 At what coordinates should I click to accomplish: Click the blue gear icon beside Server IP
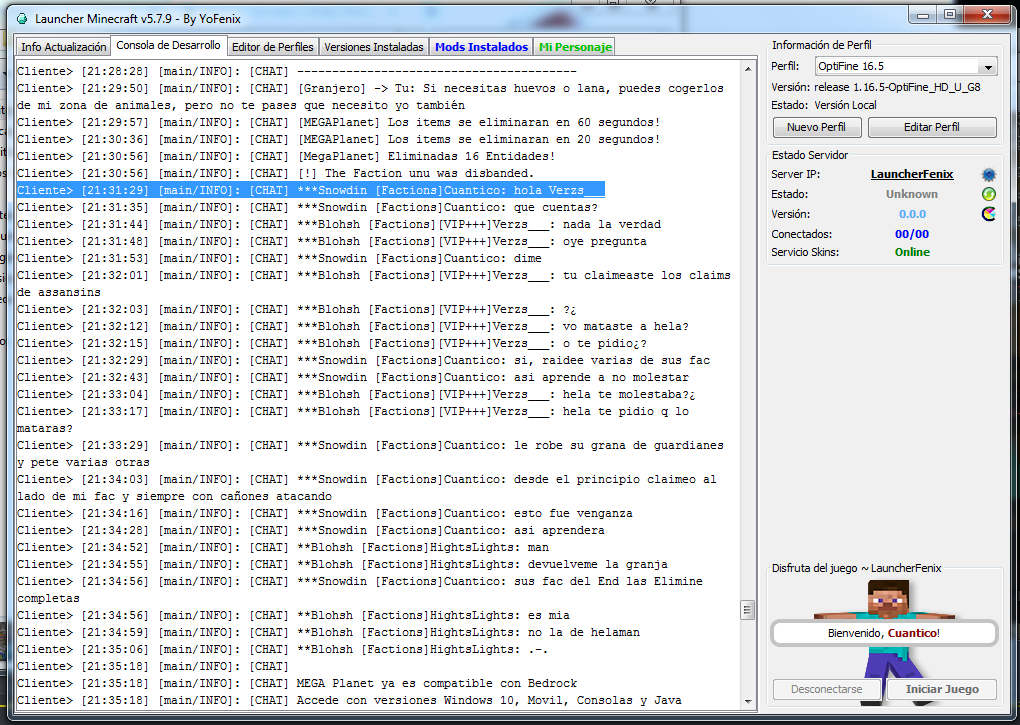[989, 175]
